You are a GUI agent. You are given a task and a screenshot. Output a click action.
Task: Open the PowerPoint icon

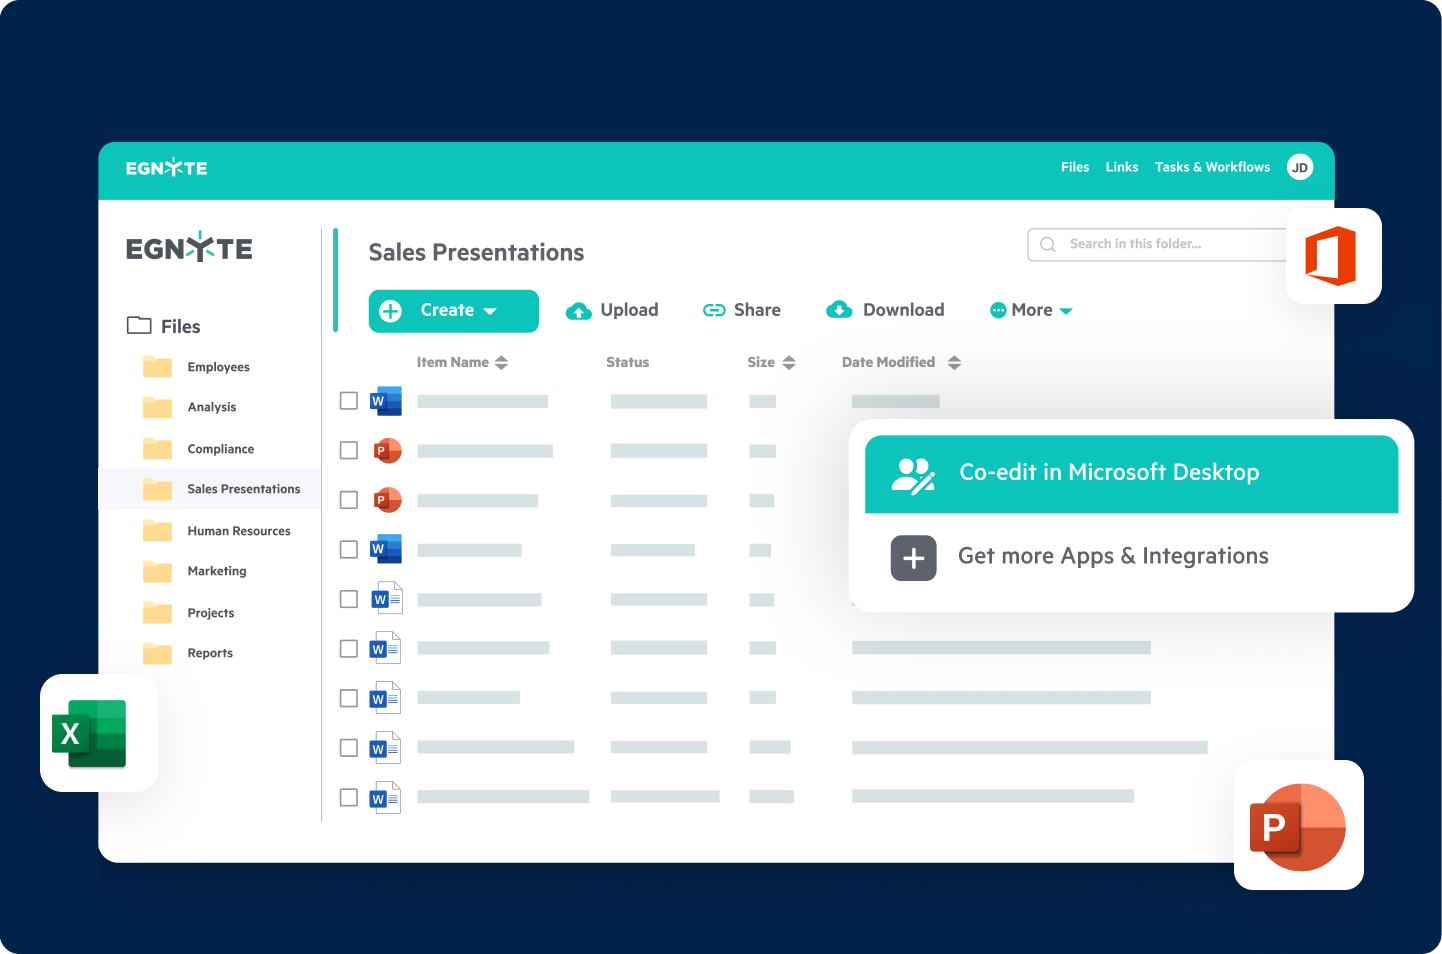1298,827
